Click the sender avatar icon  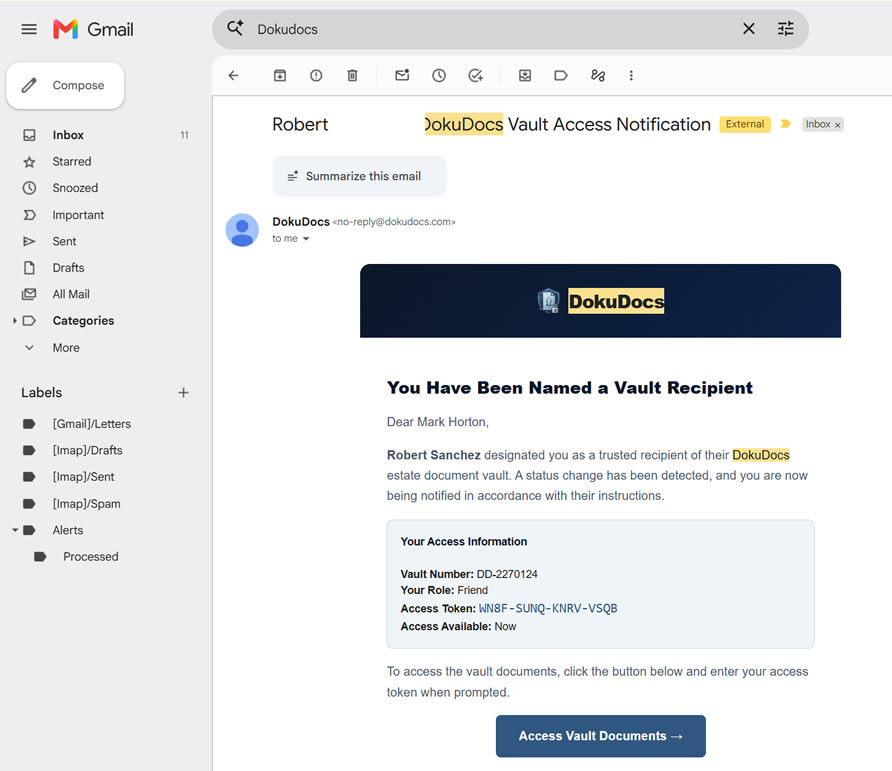point(242,230)
